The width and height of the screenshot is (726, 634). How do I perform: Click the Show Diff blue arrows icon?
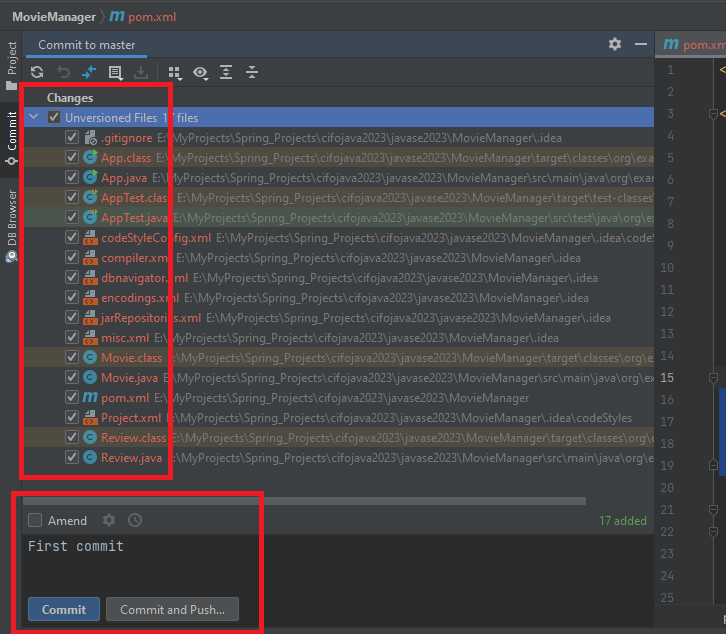point(88,72)
